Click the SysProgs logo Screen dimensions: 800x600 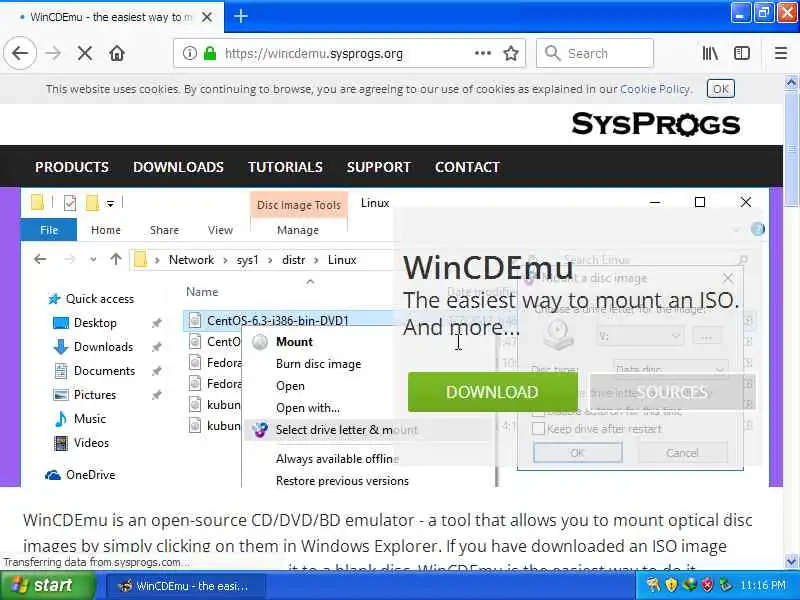coord(655,124)
